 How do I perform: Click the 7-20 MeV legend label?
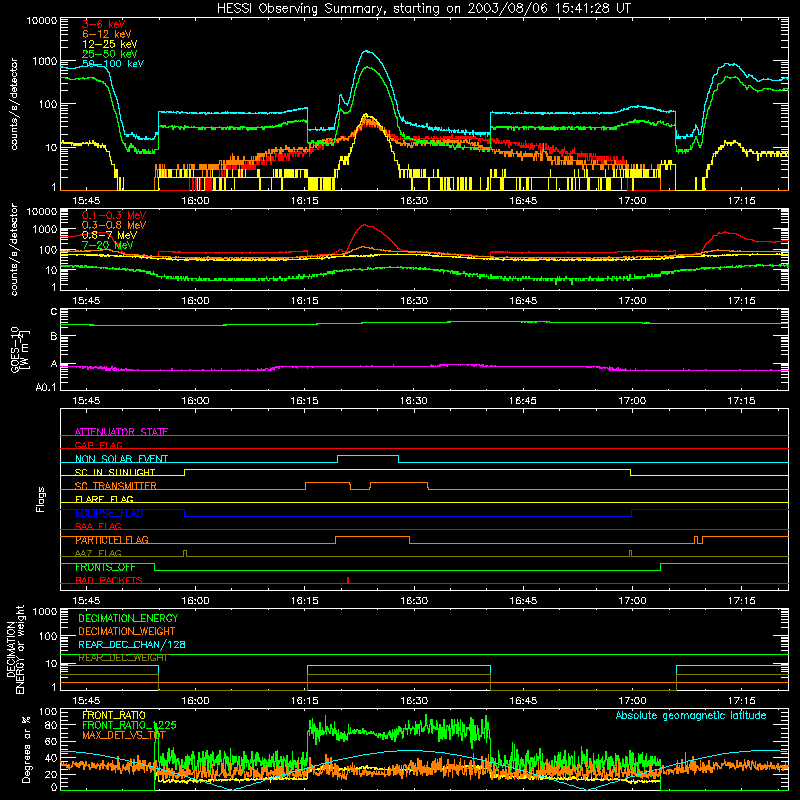tap(108, 245)
